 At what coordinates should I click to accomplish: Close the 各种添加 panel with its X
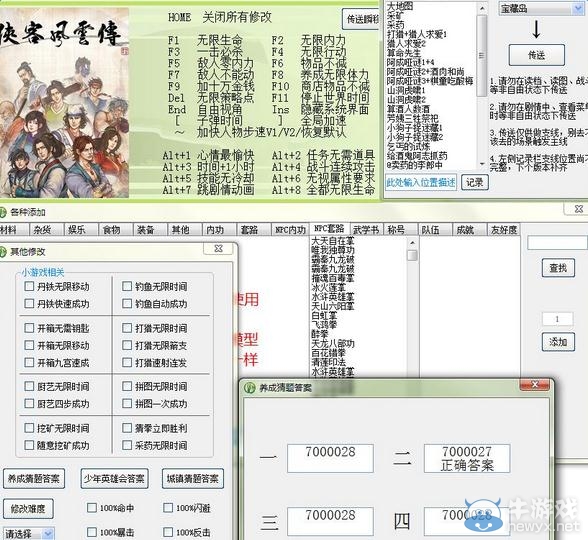point(579,209)
